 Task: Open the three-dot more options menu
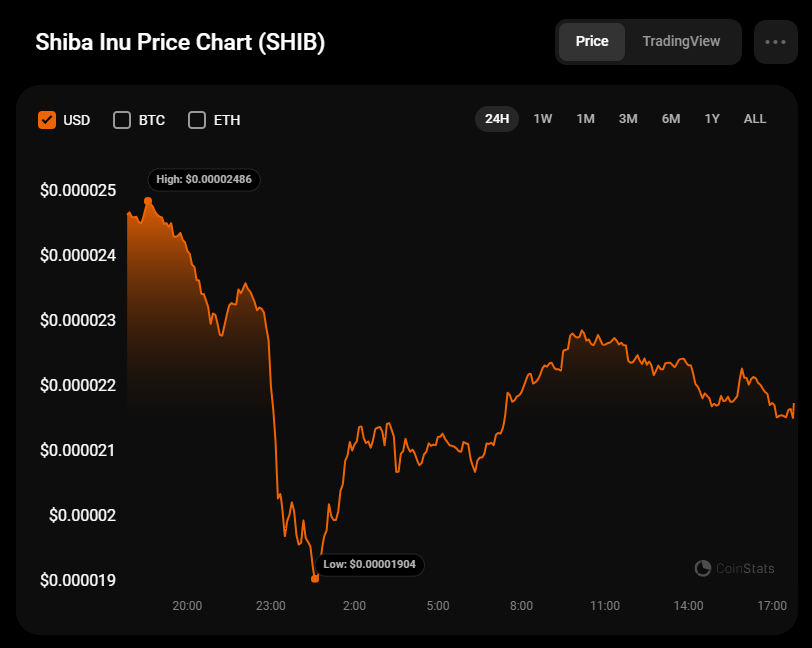775,42
